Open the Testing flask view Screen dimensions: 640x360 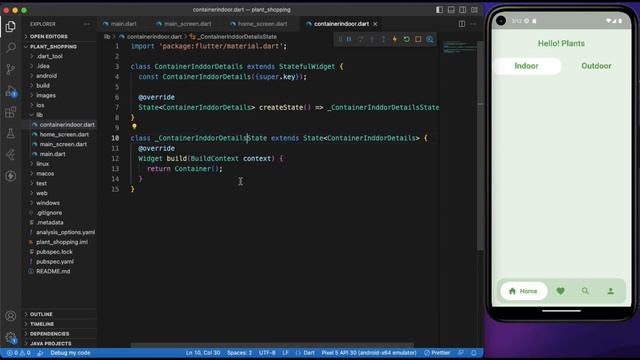11,133
